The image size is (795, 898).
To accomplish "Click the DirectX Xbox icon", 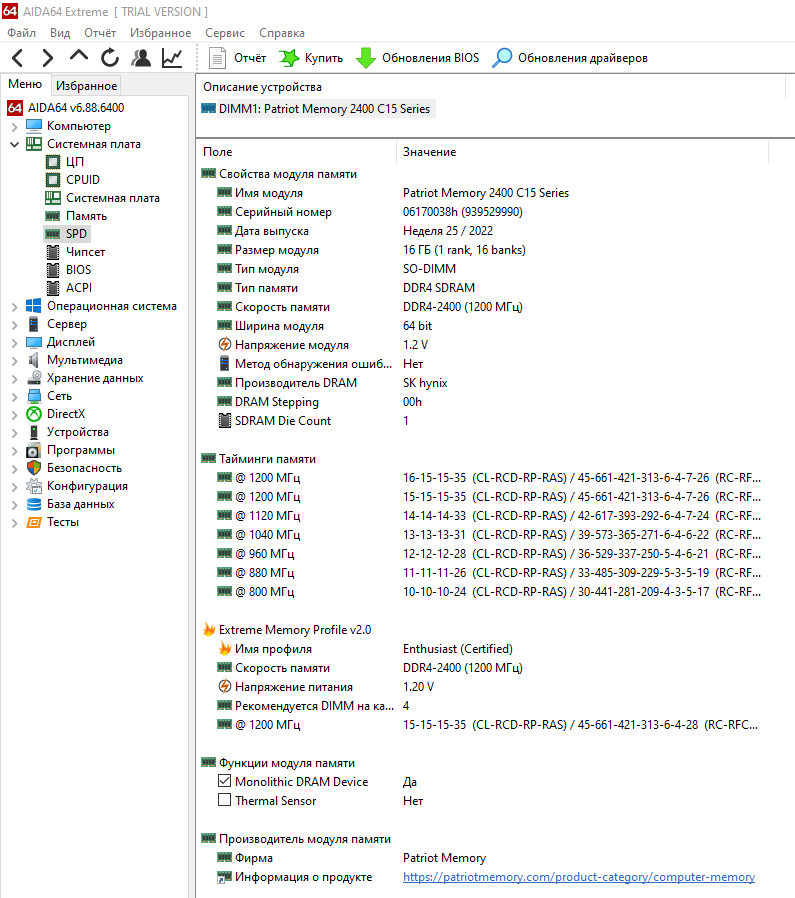I will [34, 414].
